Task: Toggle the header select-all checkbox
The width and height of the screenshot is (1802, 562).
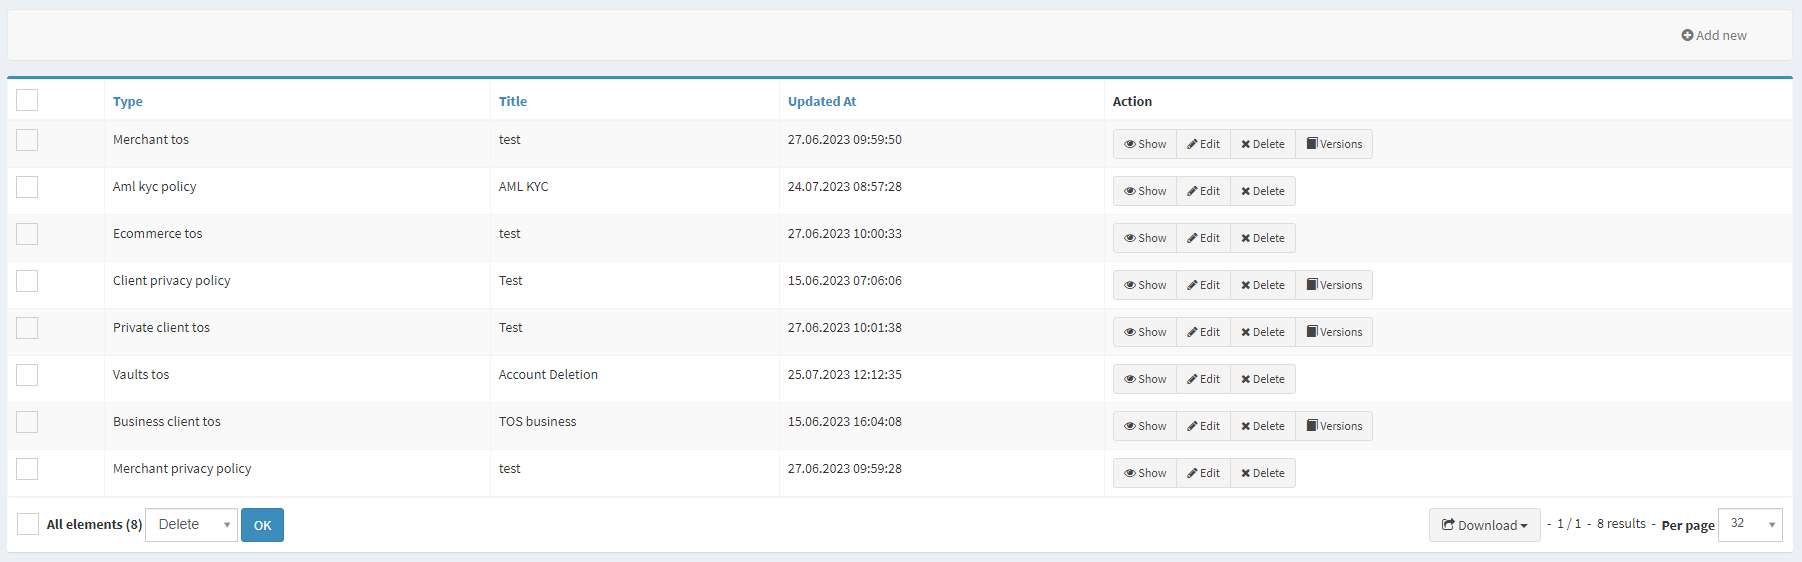Action: pos(27,100)
